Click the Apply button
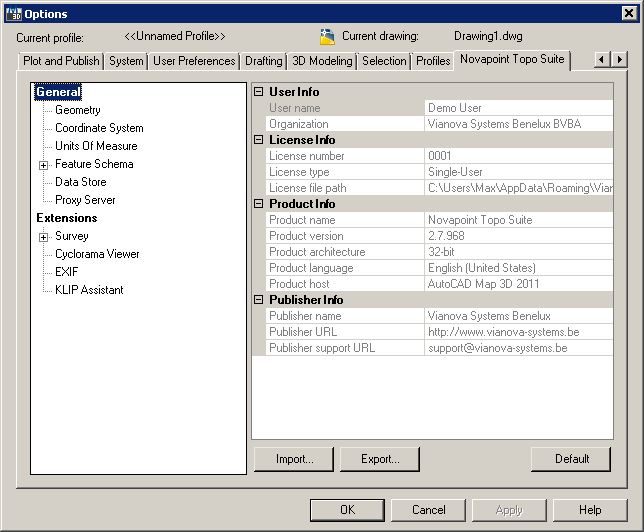 [x=509, y=510]
